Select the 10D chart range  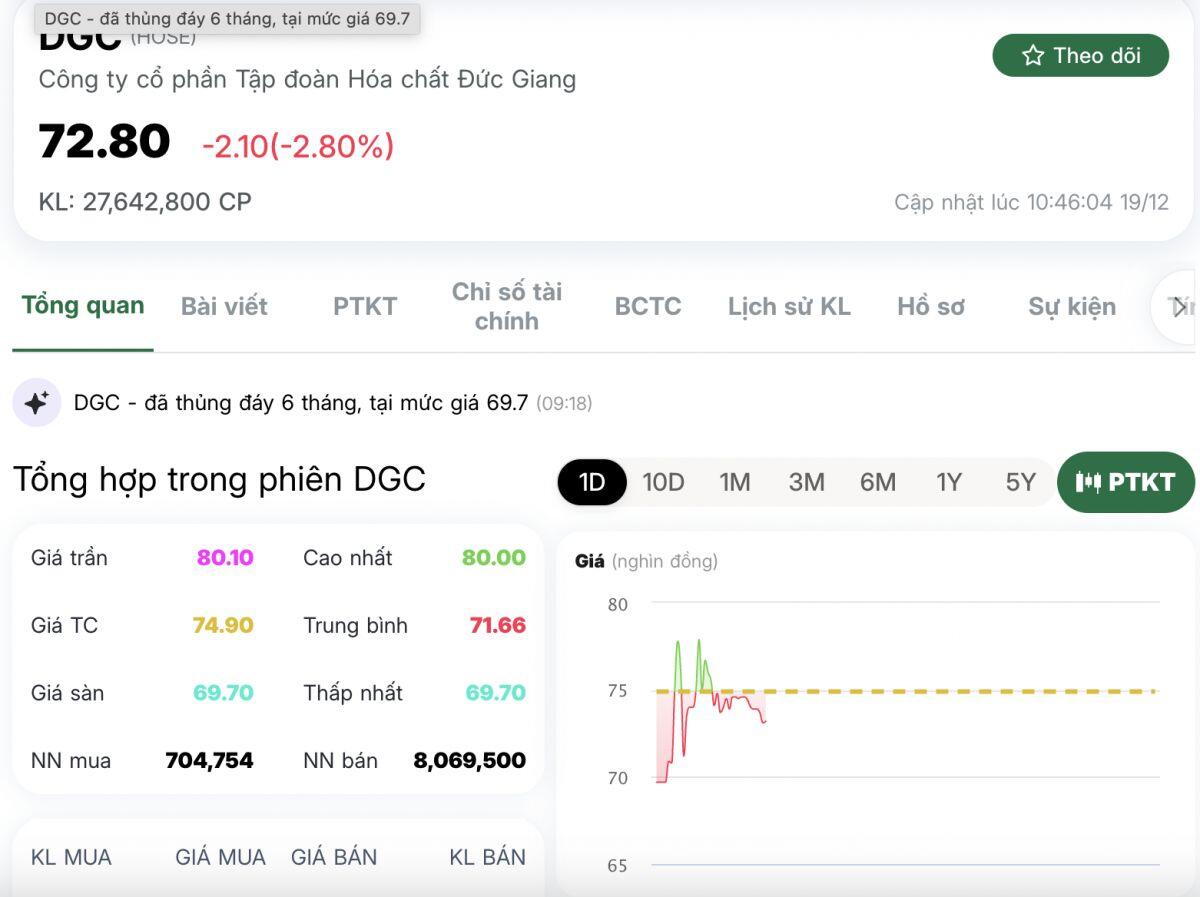pos(663,482)
